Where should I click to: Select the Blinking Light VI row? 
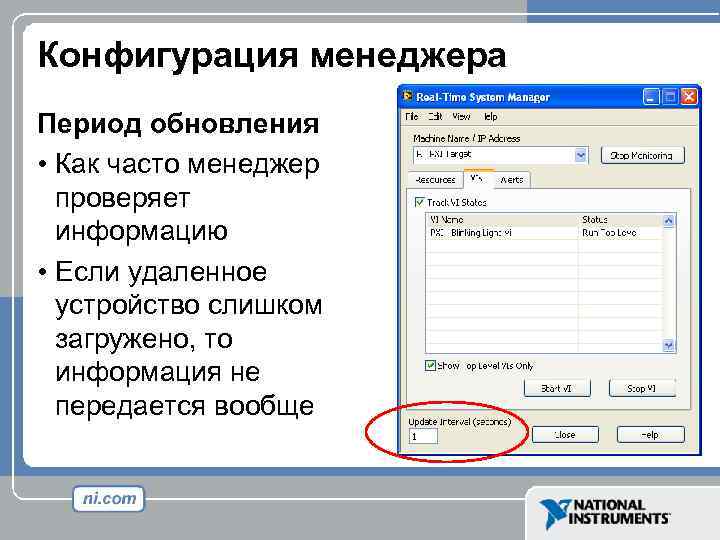(544, 233)
